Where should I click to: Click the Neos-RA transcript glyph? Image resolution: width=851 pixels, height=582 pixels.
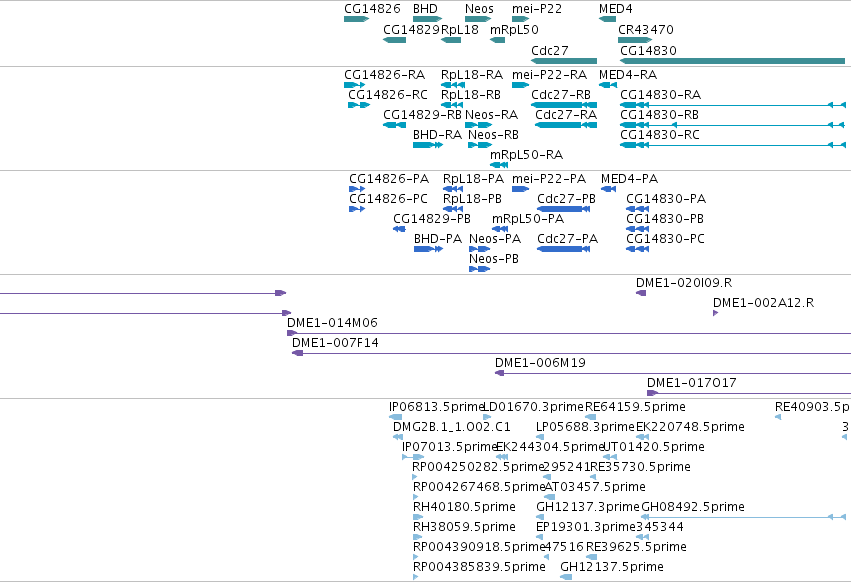click(479, 125)
